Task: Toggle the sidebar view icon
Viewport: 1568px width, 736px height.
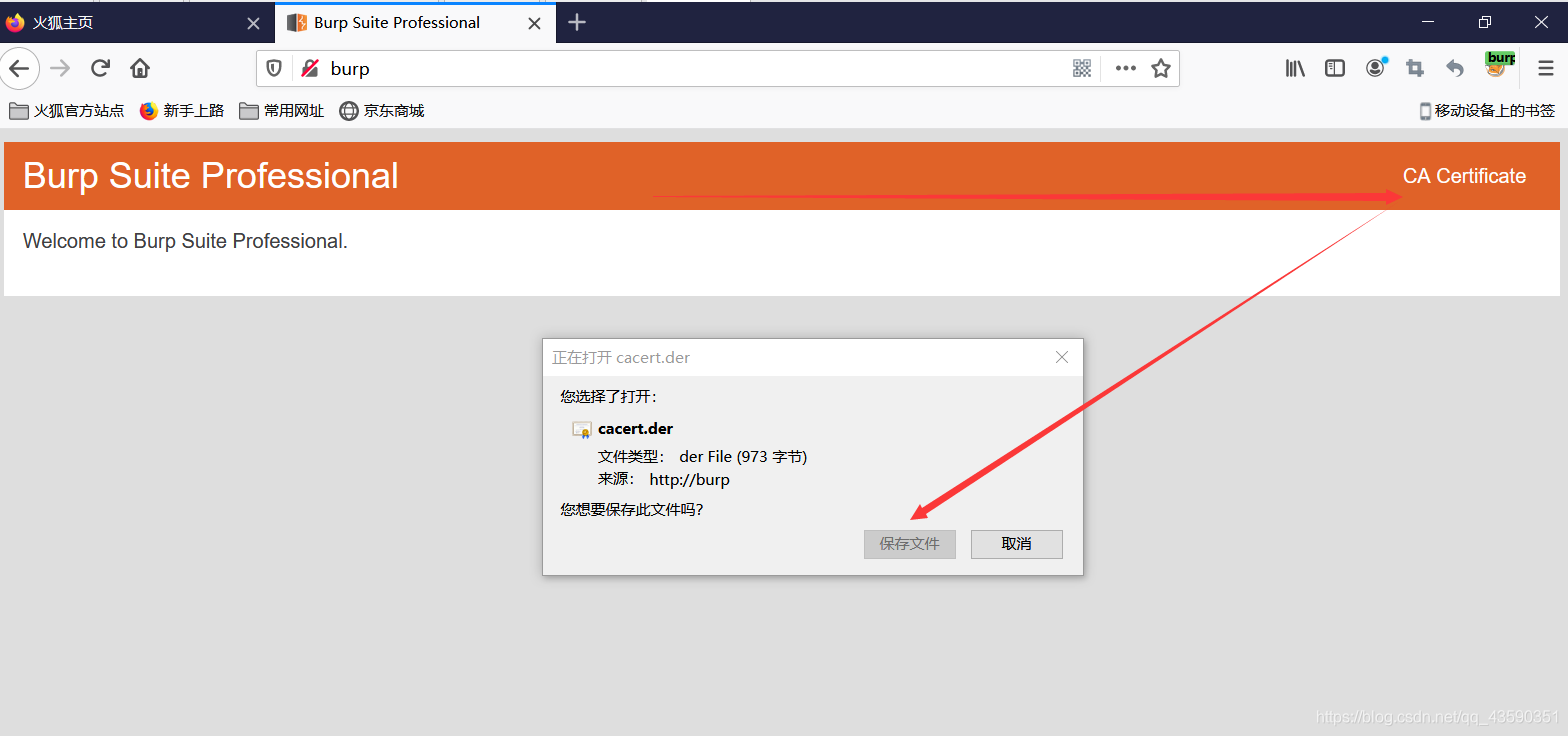Action: [1335, 68]
